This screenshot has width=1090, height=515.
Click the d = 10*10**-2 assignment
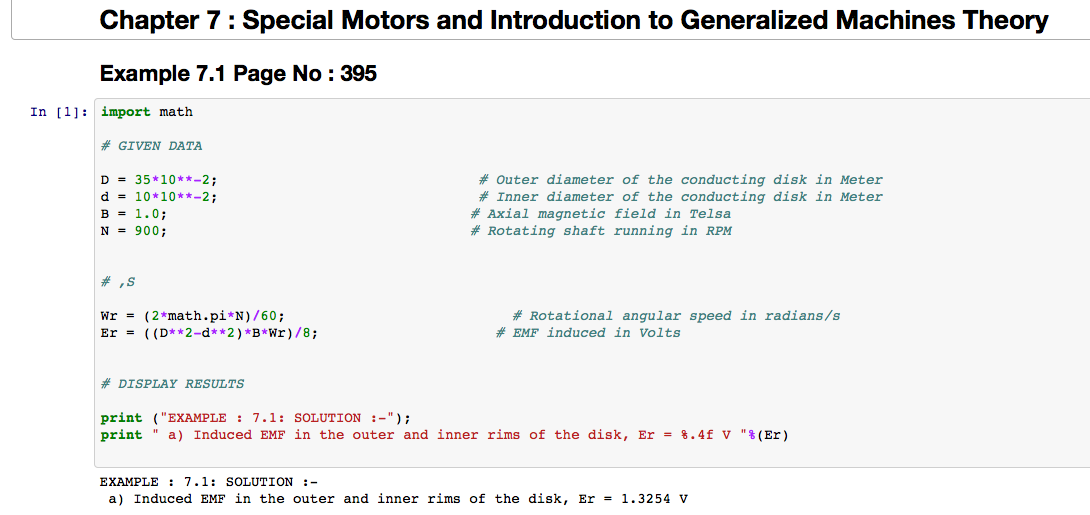point(159,197)
